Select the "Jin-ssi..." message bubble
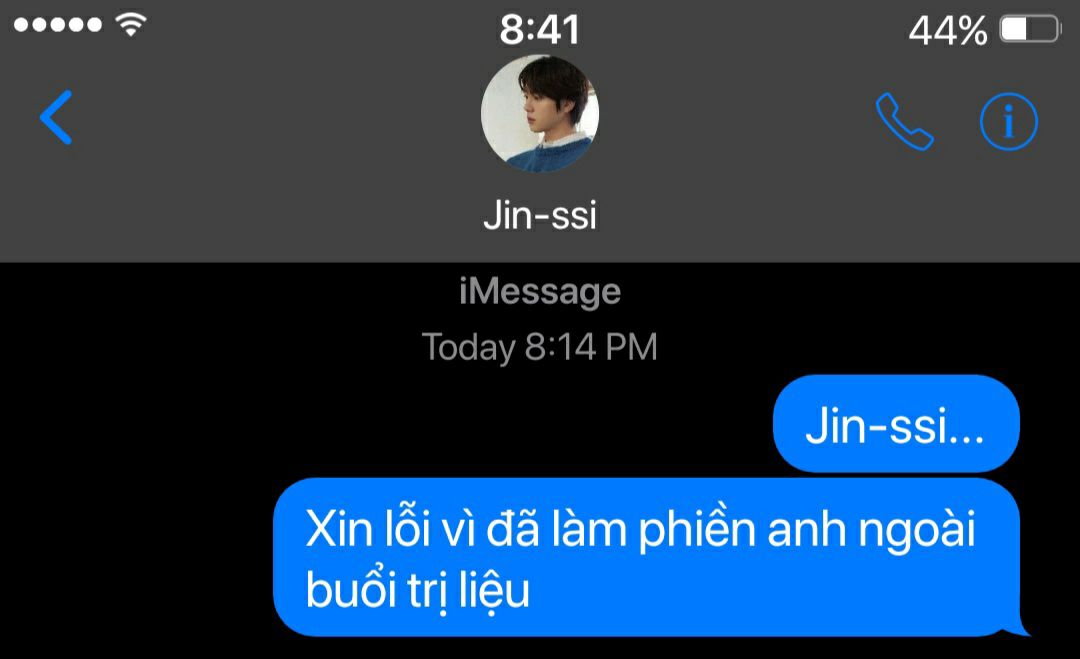This screenshot has width=1080, height=659. pos(896,423)
